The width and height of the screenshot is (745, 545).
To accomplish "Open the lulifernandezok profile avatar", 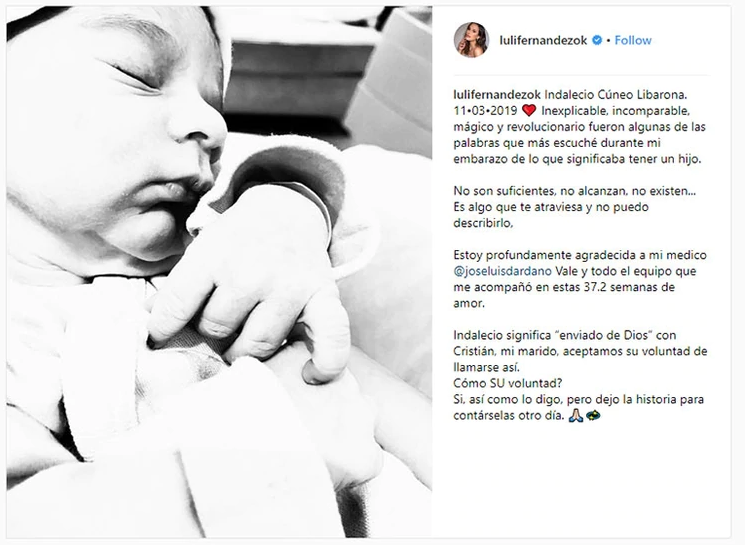I will click(x=471, y=40).
